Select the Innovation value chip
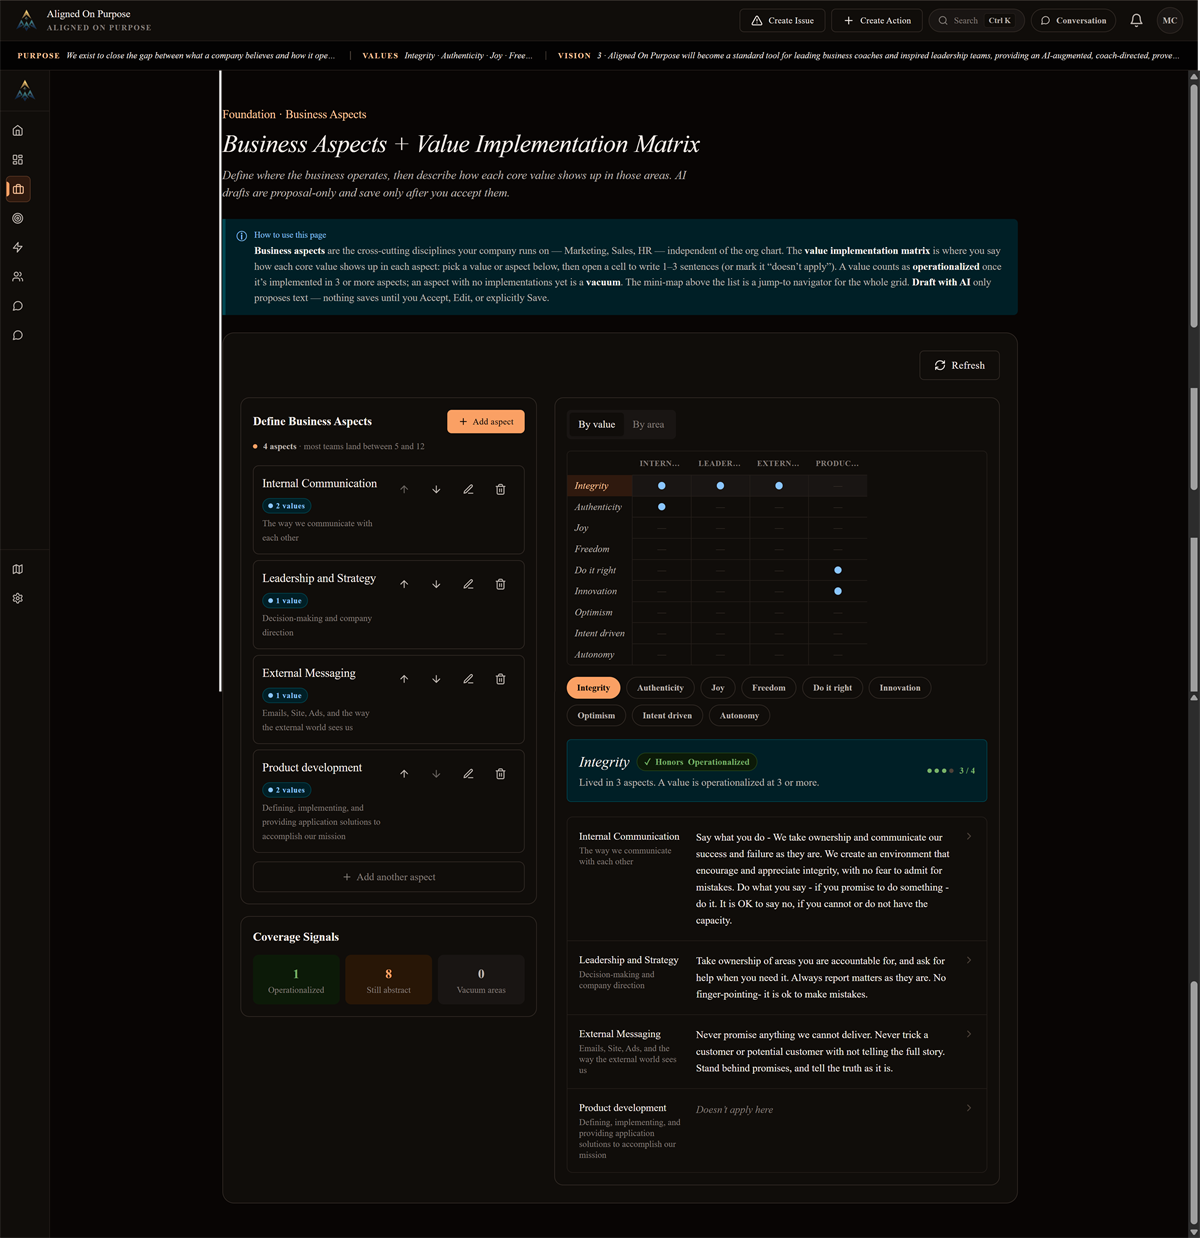 tap(900, 688)
